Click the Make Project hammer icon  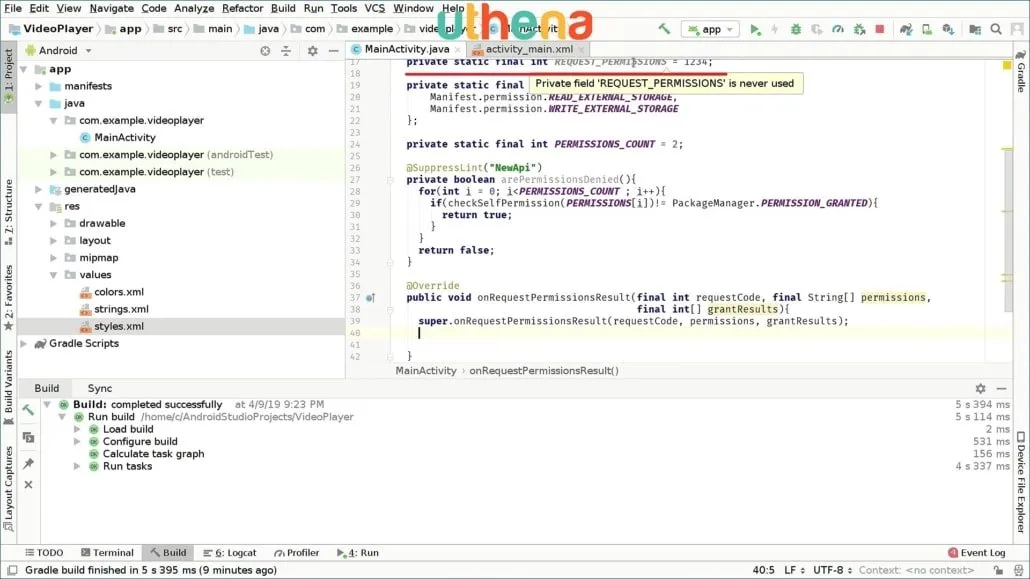664,29
